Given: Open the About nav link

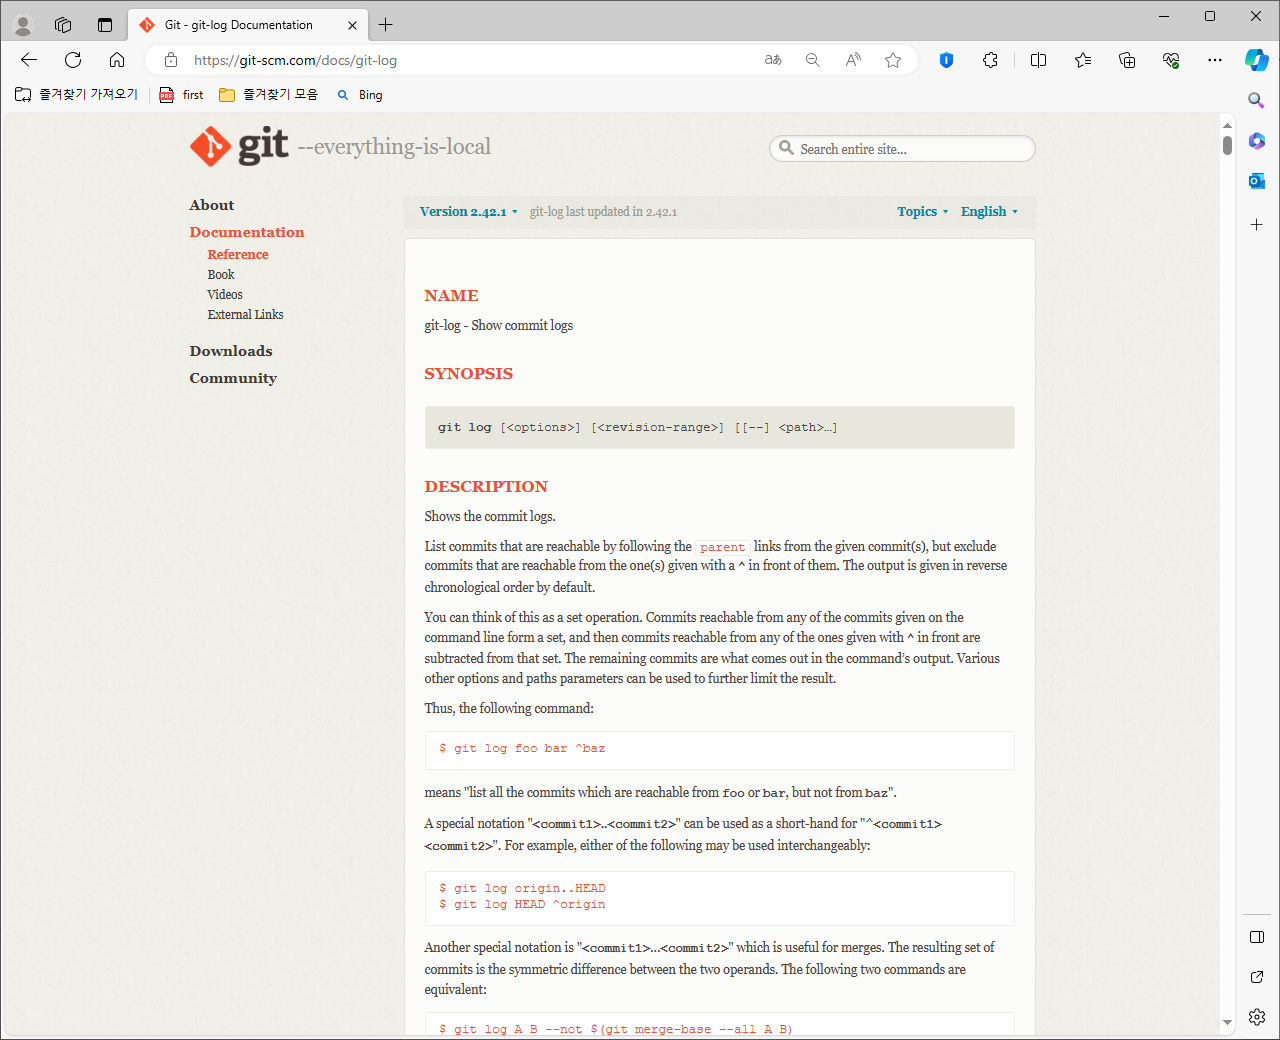Looking at the screenshot, I should pyautogui.click(x=212, y=205).
